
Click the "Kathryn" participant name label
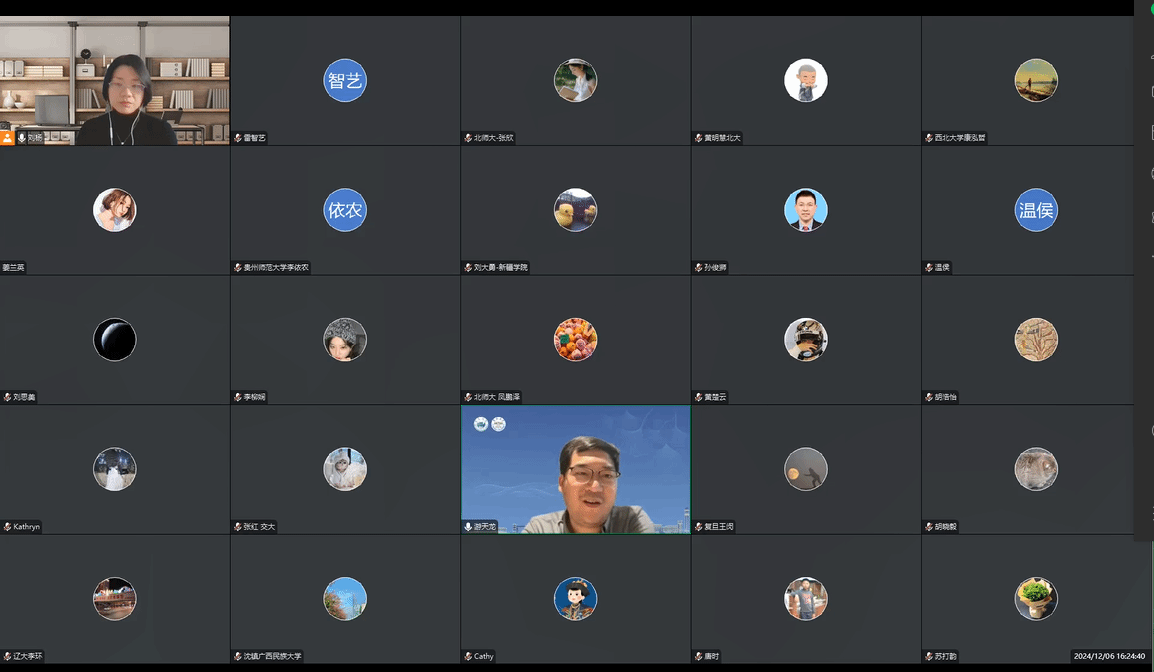[x=27, y=527]
